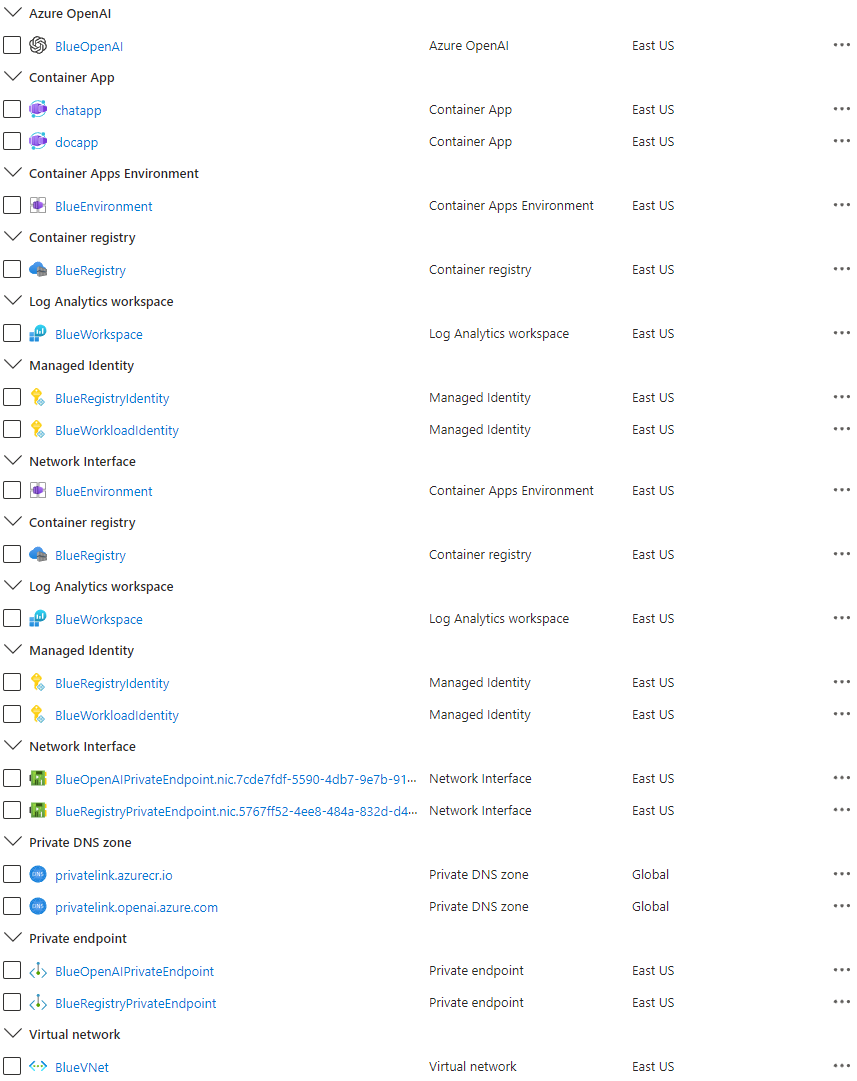Open the BlueOpenAIPrivateEndpoint.nic.7cde7fdf link
The image size is (857, 1081).
(x=236, y=779)
